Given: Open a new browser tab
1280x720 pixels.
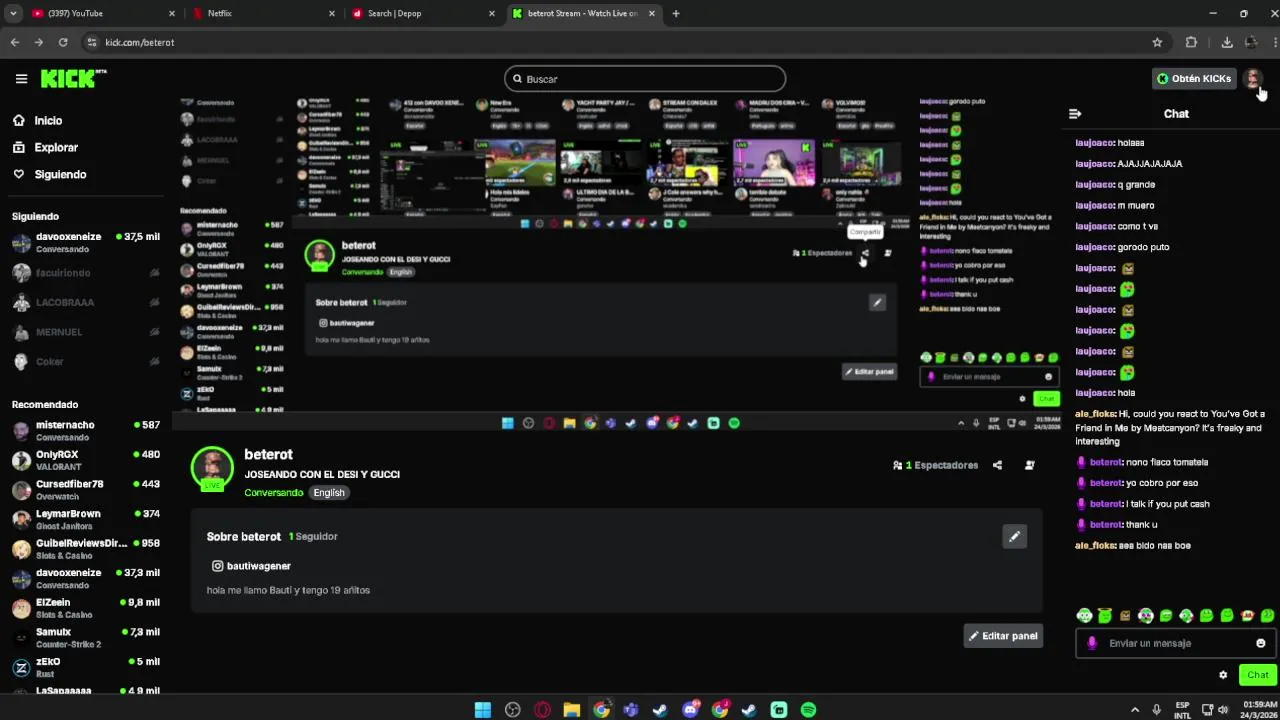Looking at the screenshot, I should (676, 13).
